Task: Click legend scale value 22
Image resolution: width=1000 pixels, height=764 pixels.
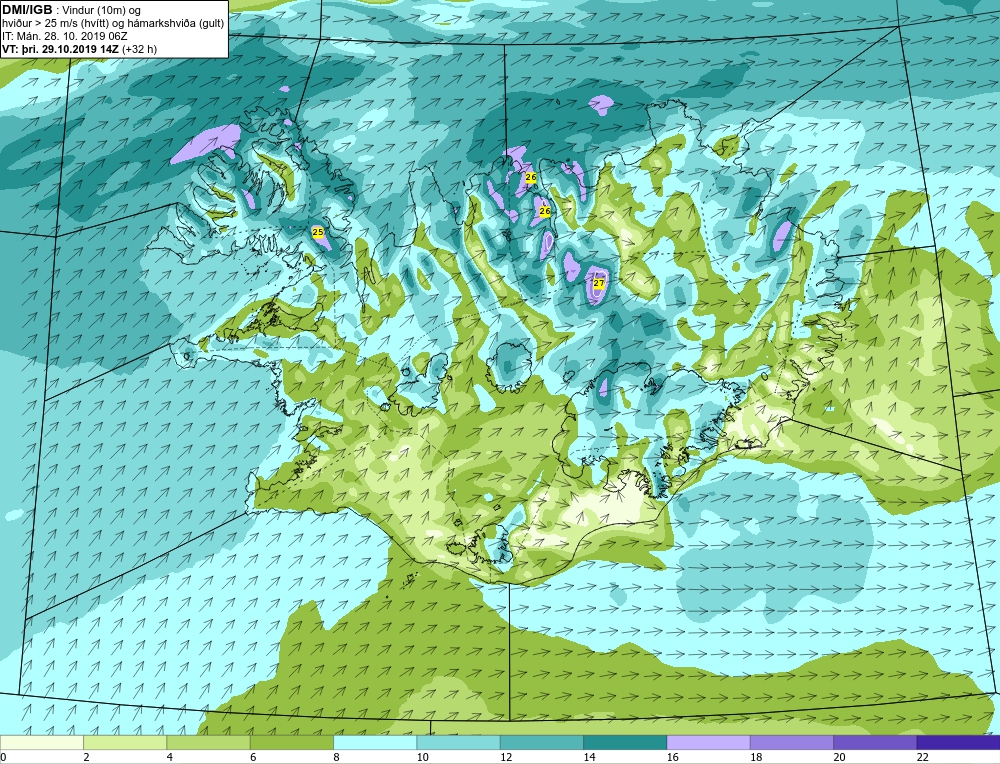Action: pos(922,757)
